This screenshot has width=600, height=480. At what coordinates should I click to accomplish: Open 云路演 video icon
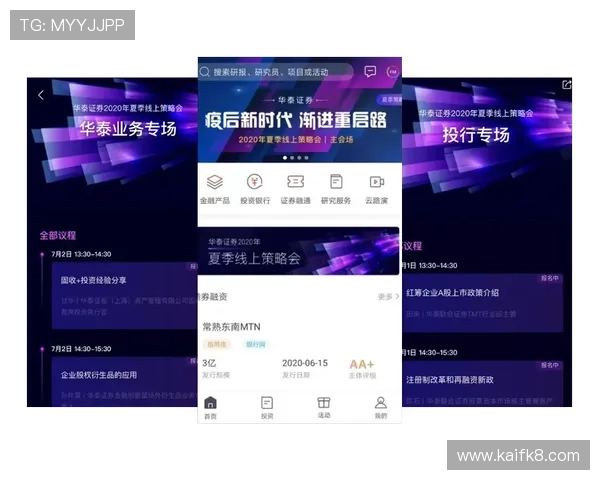tap(377, 182)
